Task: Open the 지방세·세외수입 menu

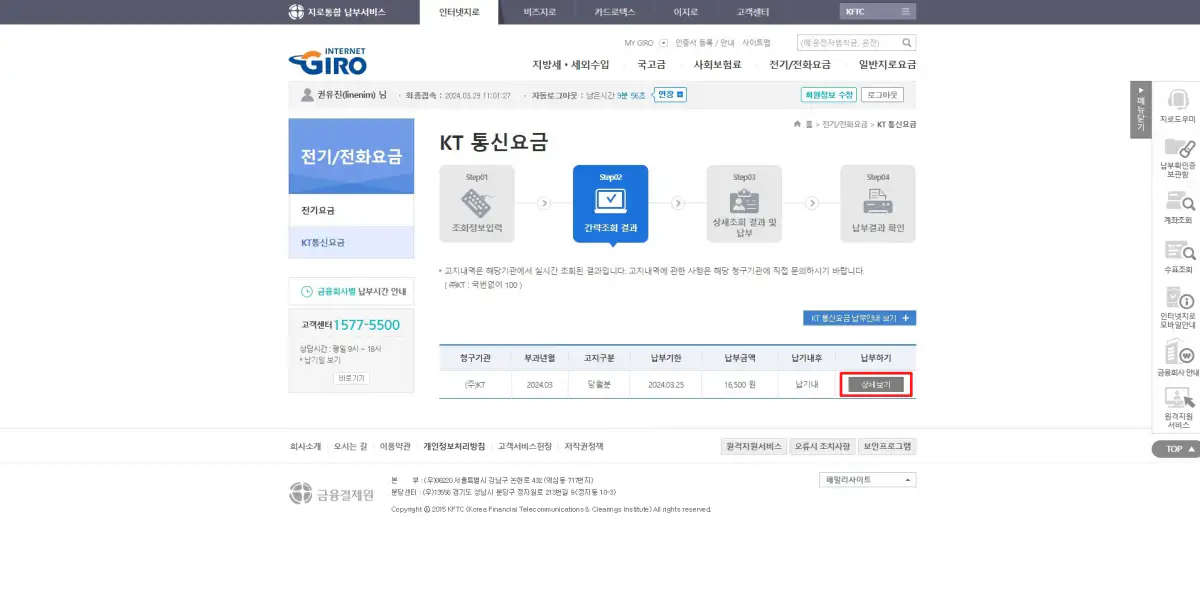Action: 570,64
